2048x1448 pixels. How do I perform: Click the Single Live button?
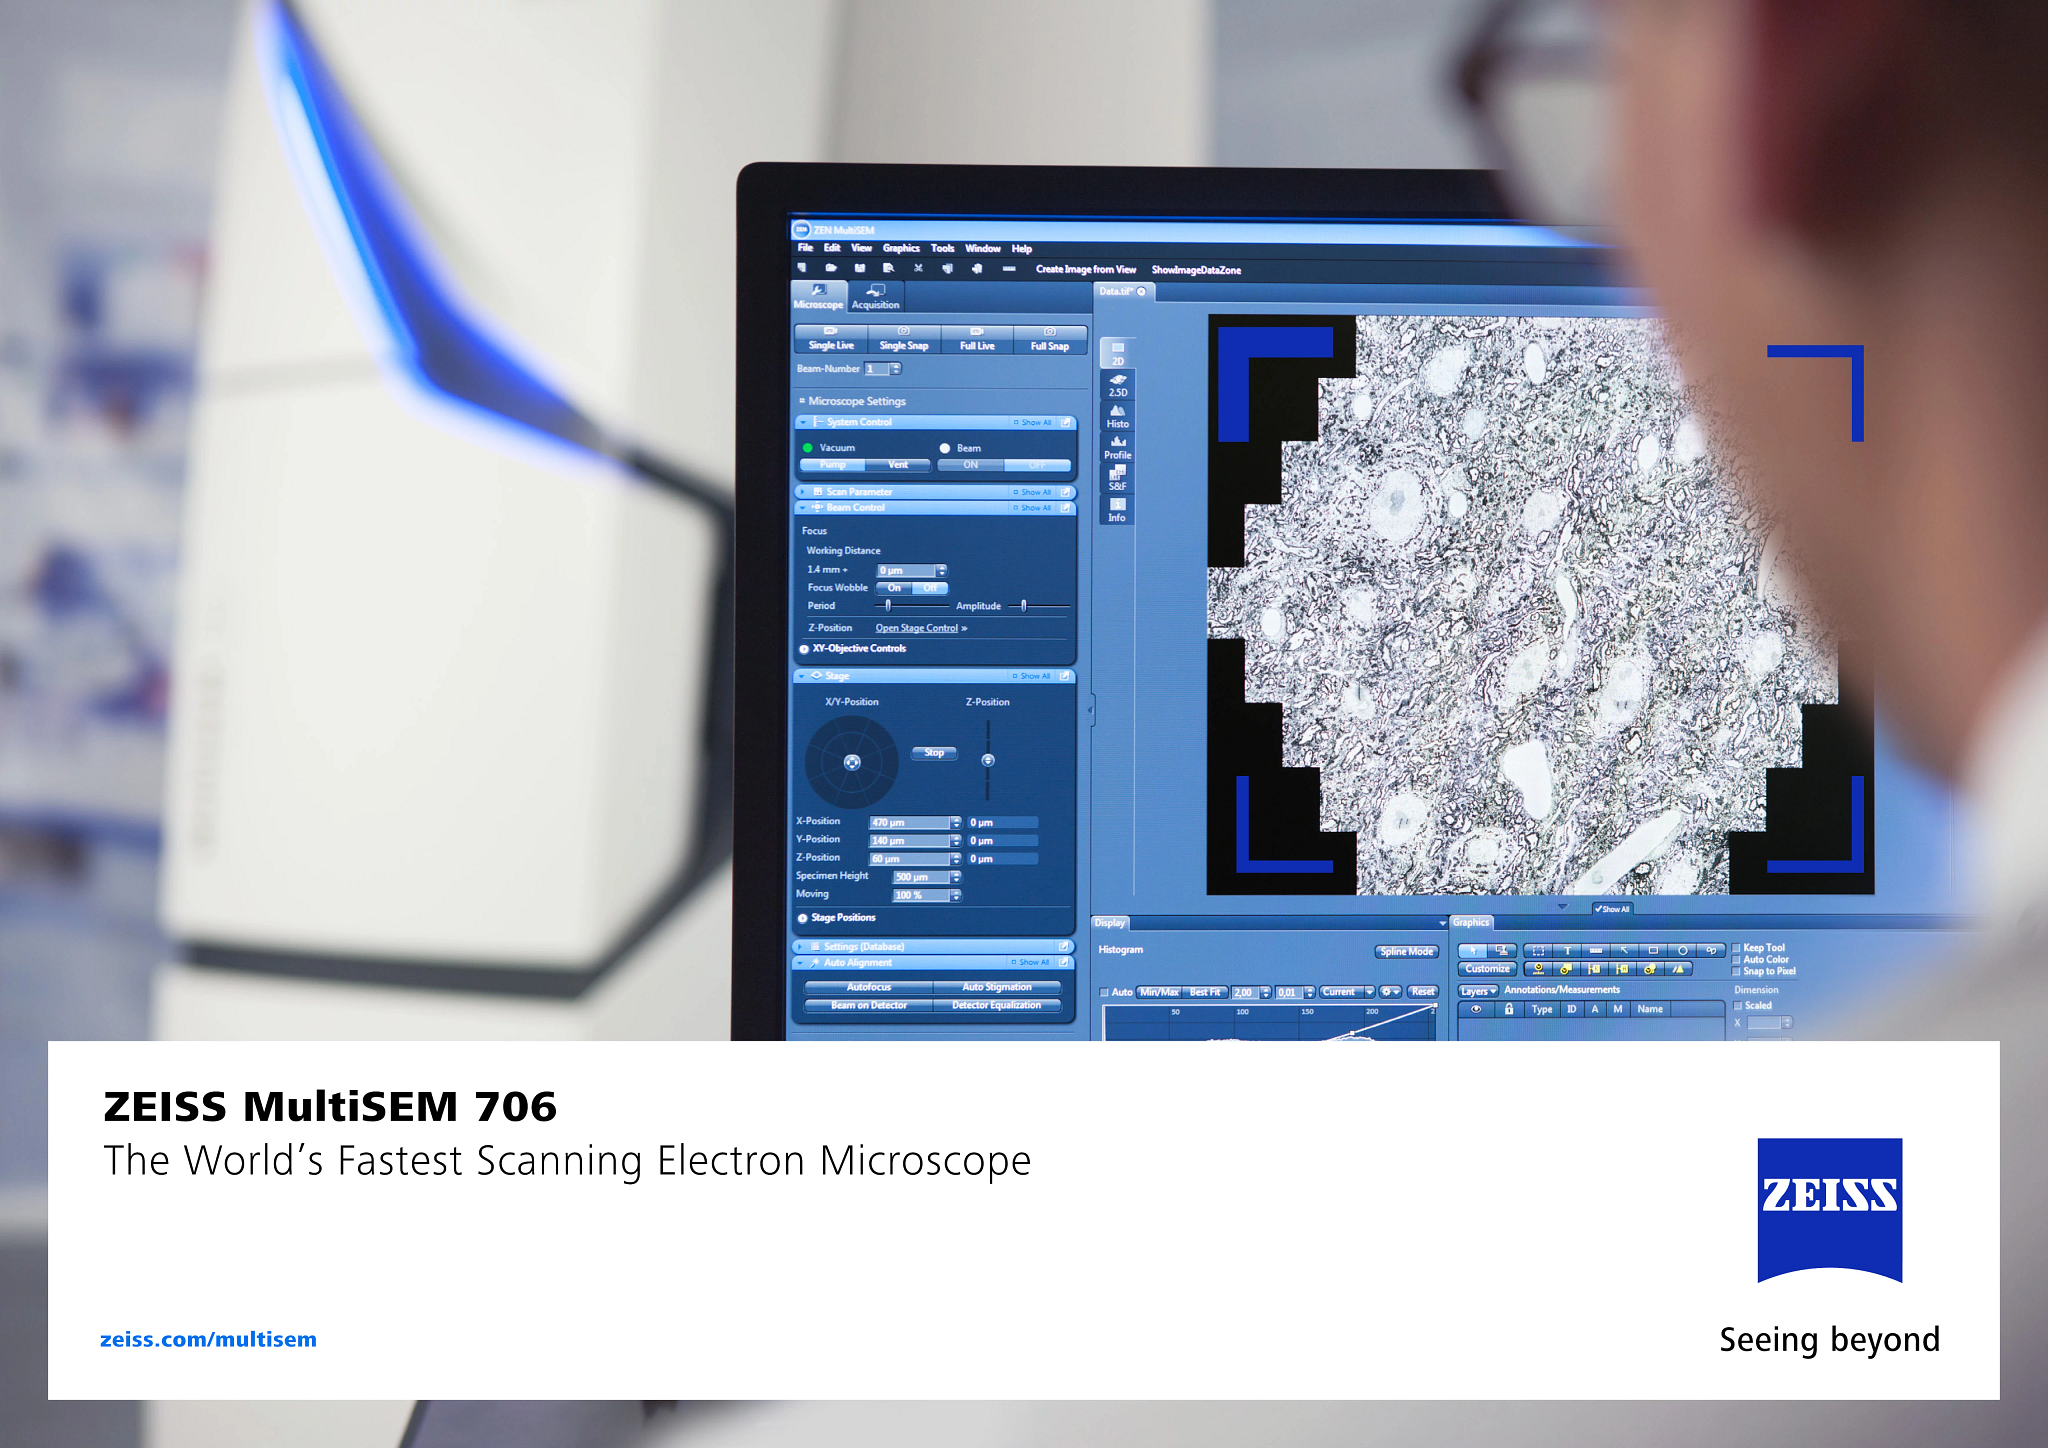(831, 339)
